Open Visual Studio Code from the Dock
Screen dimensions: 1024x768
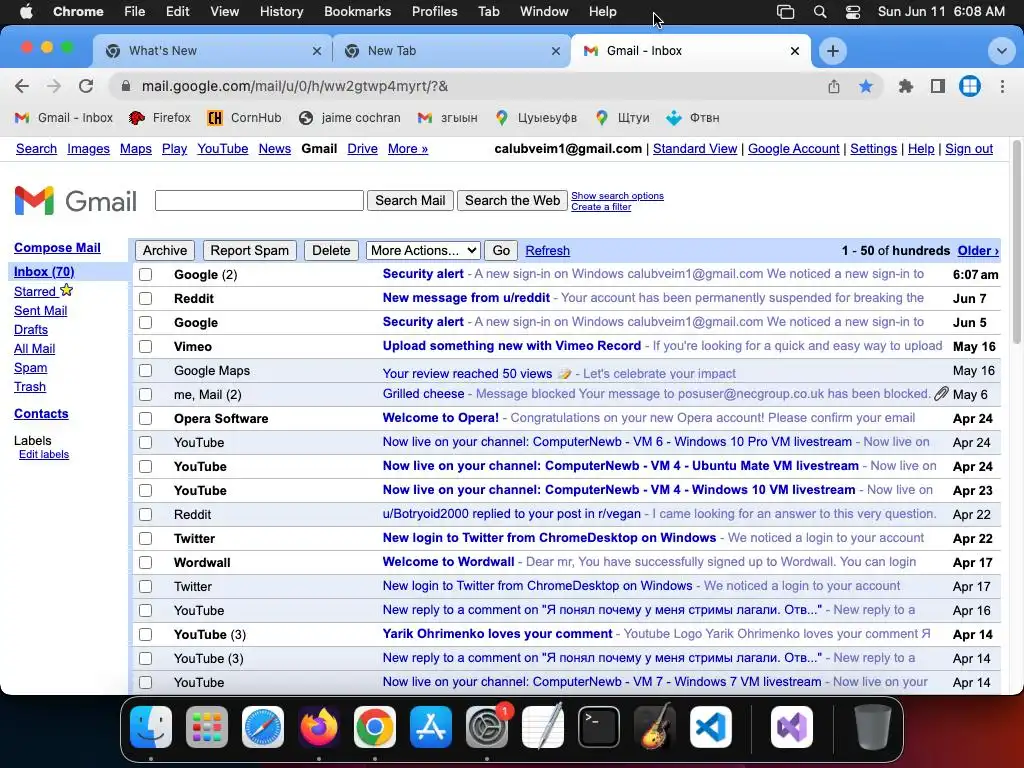[711, 726]
